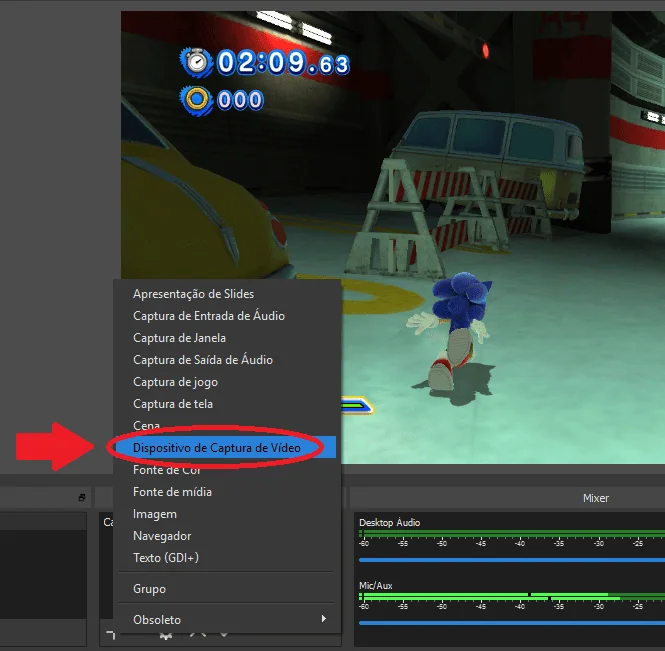Click the Mic/Aux level meter

coord(511,597)
